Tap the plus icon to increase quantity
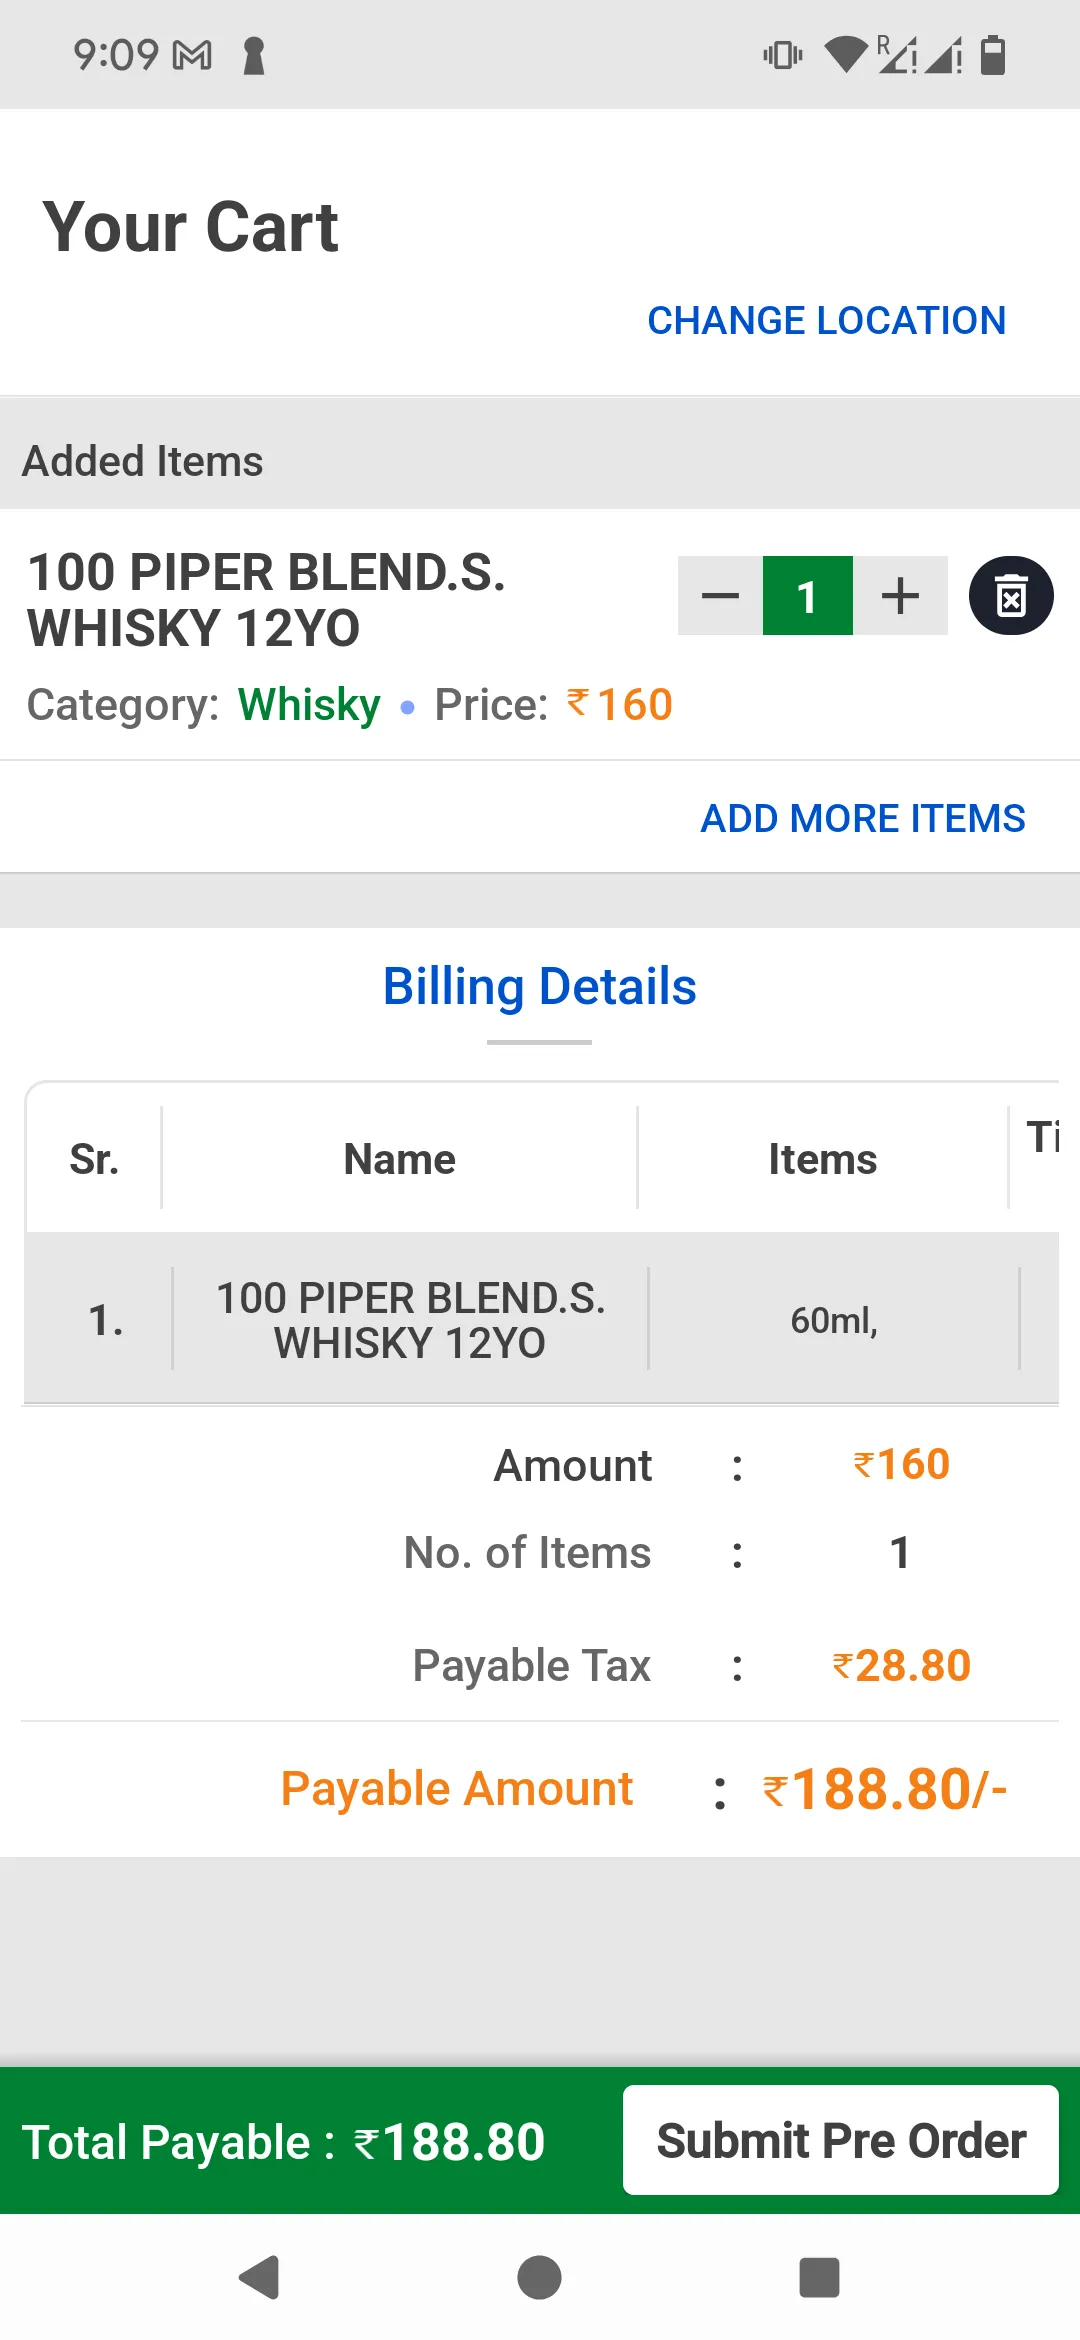This screenshot has height=2340, width=1080. click(898, 595)
